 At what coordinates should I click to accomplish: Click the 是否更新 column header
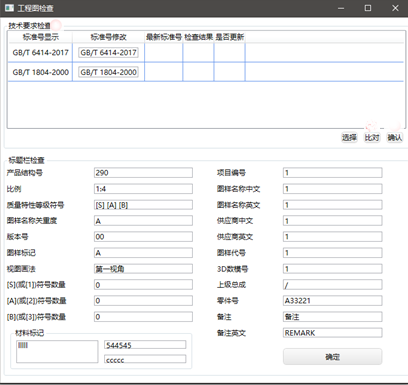[229, 37]
